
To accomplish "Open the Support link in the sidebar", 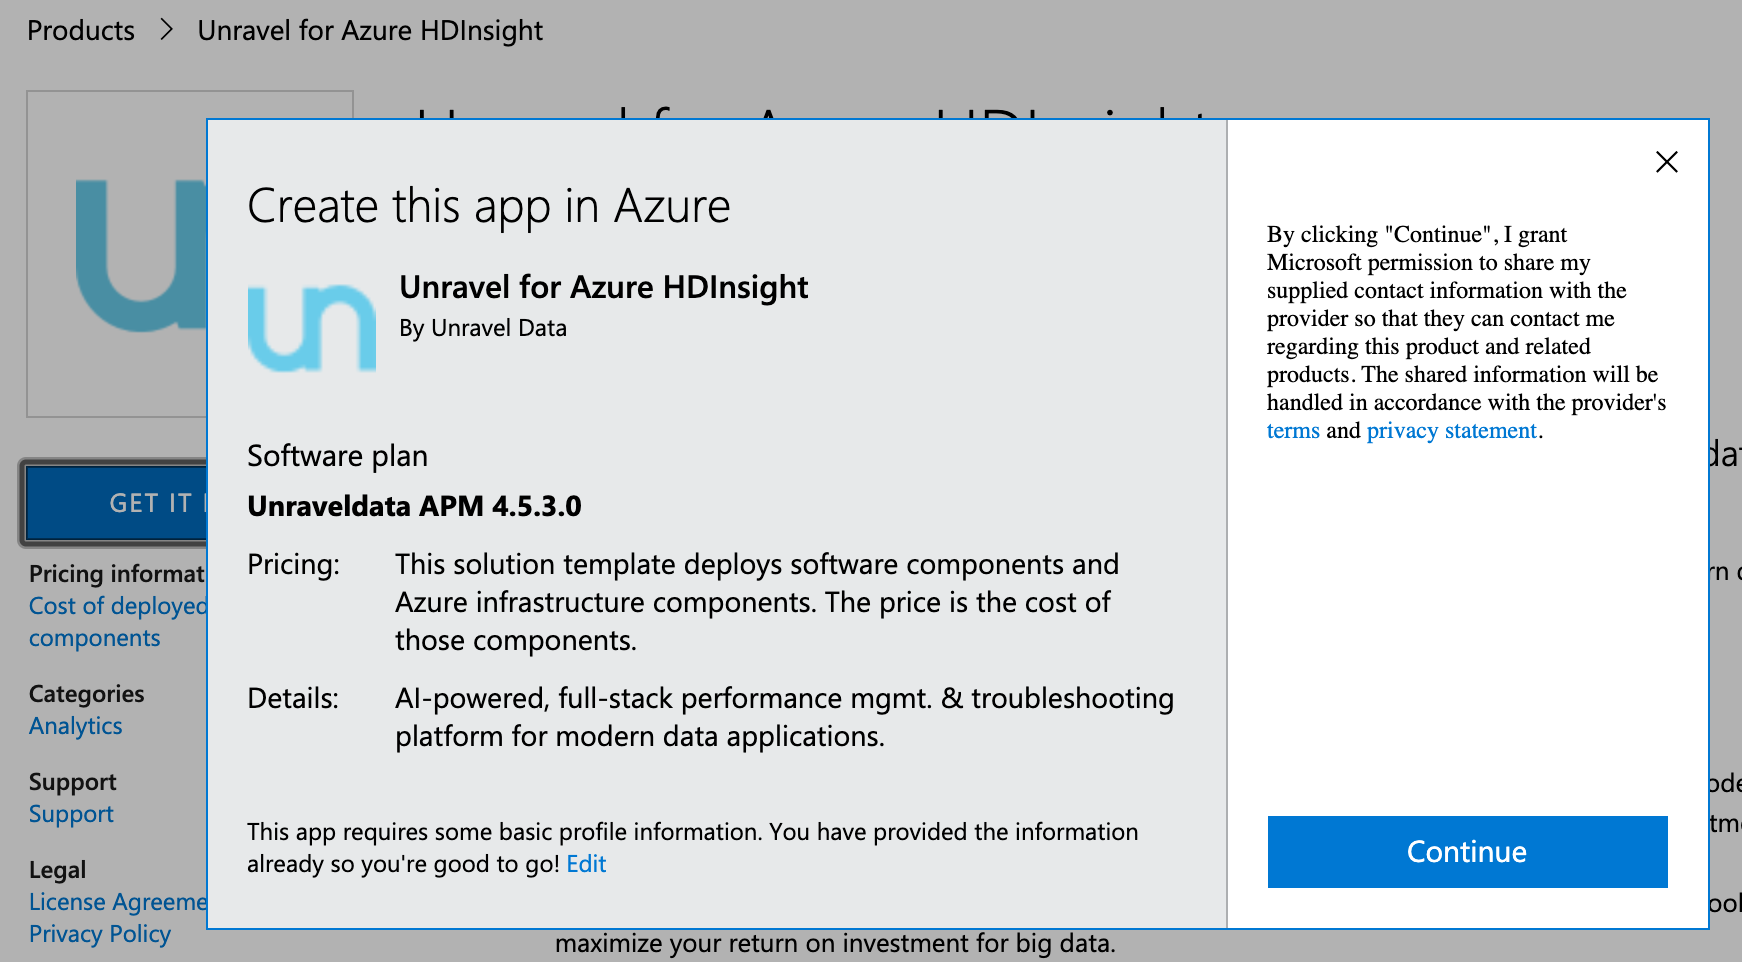I will (x=71, y=814).
